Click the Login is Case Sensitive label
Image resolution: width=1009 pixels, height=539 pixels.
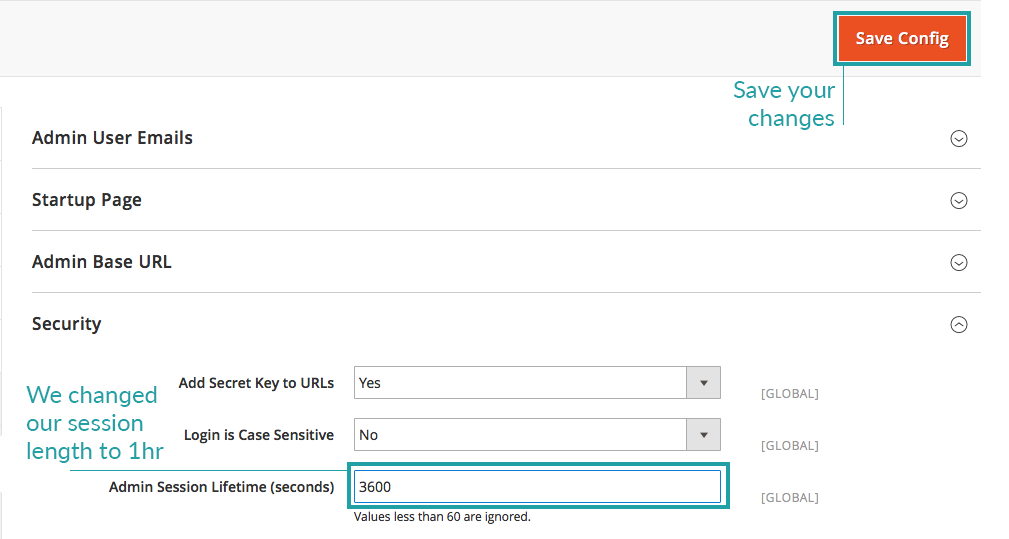259,435
